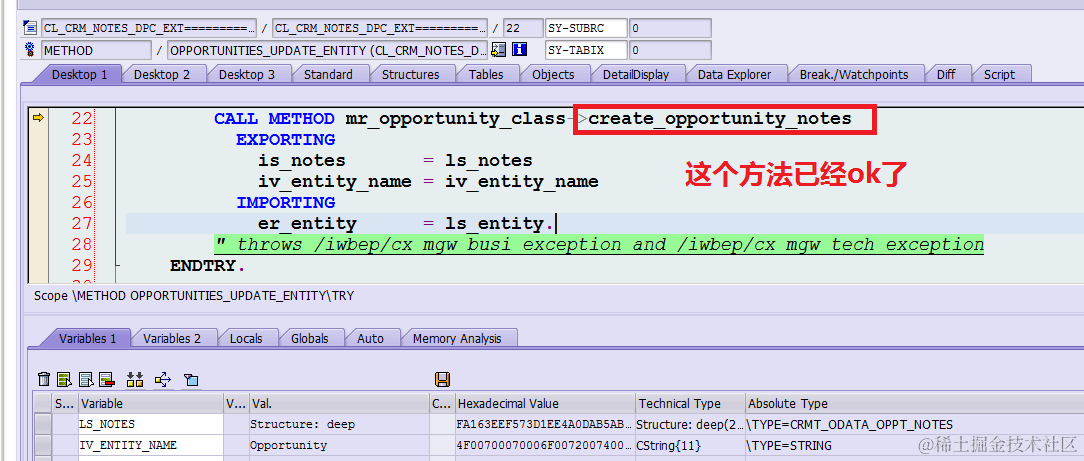The image size is (1084, 461).
Task: Click the funnel-and-box icon in the variables toolbar
Action: (x=191, y=379)
